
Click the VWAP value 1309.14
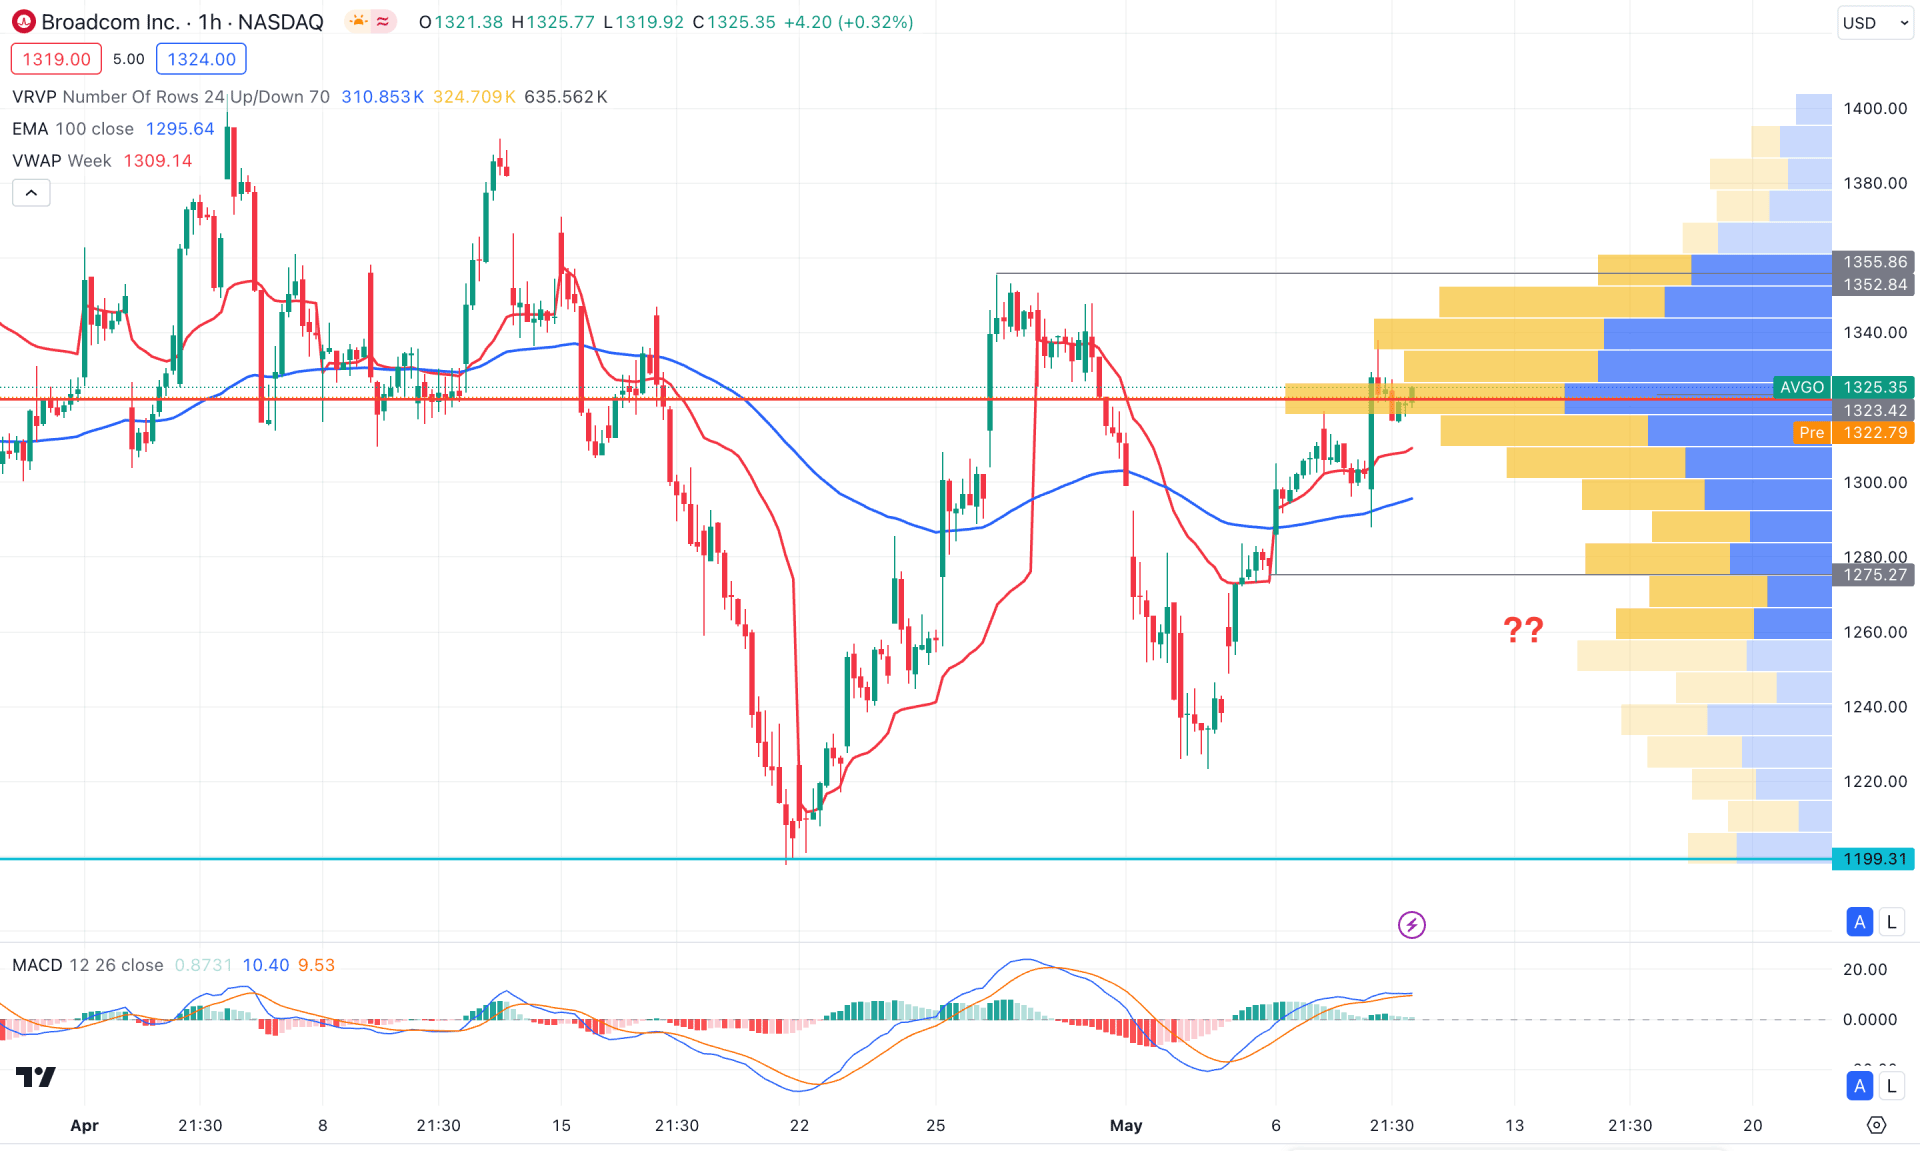pos(158,161)
